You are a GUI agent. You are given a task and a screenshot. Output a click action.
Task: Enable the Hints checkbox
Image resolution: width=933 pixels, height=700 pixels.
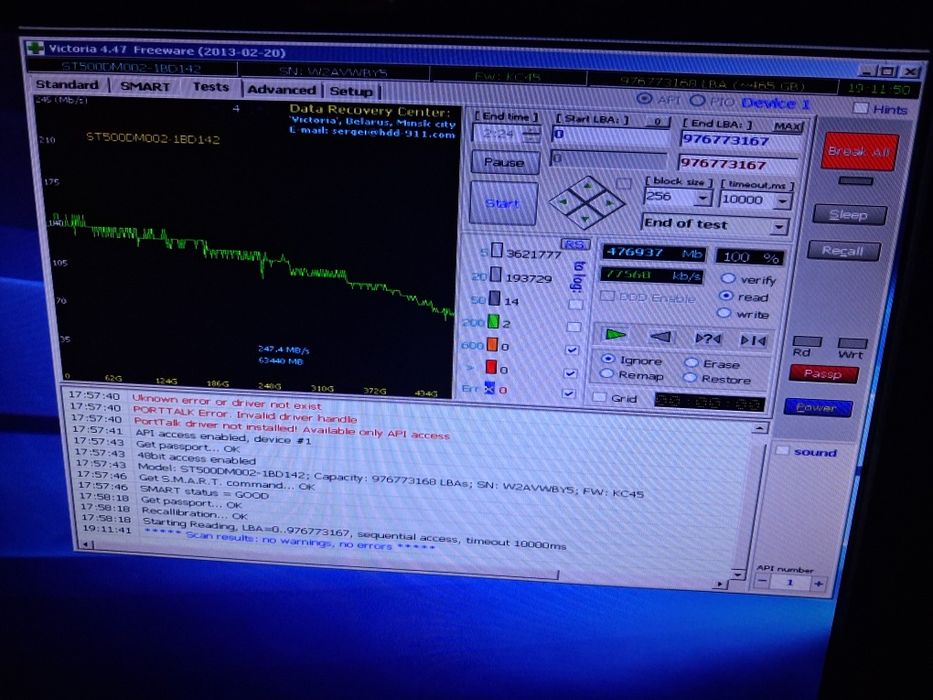click(x=860, y=108)
